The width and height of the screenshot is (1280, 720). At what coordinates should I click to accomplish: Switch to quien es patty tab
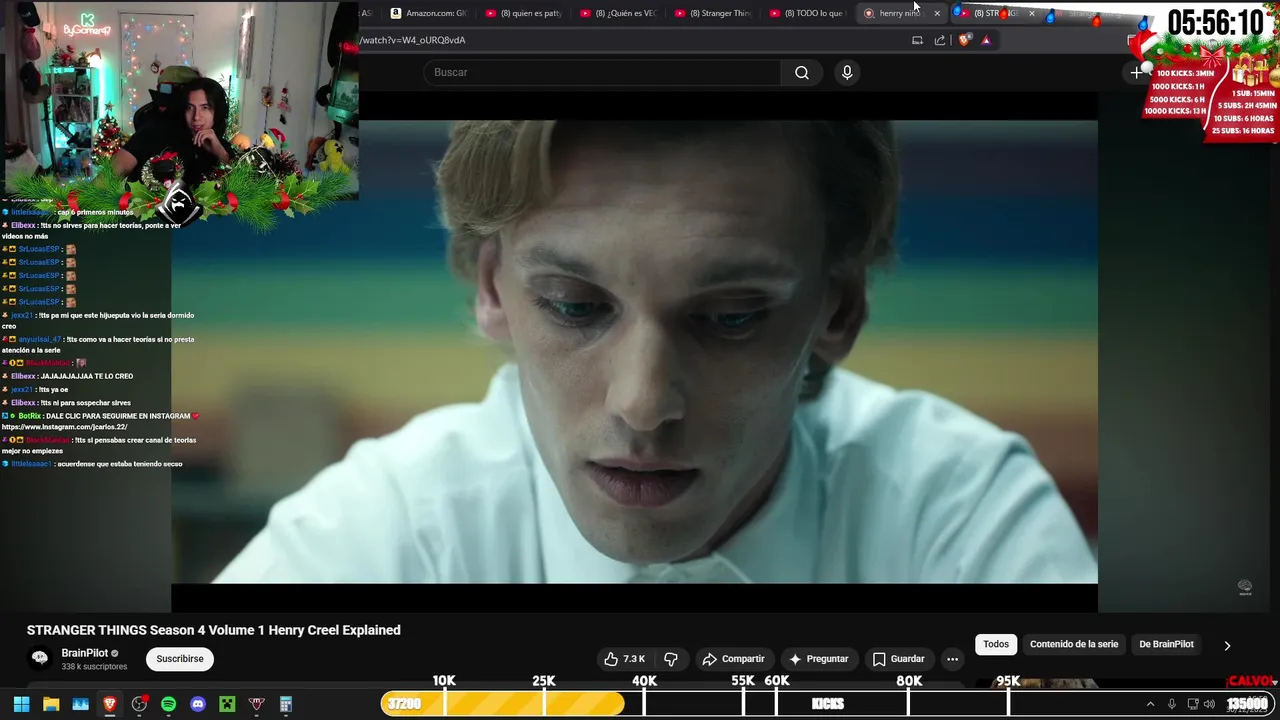pyautogui.click(x=523, y=13)
